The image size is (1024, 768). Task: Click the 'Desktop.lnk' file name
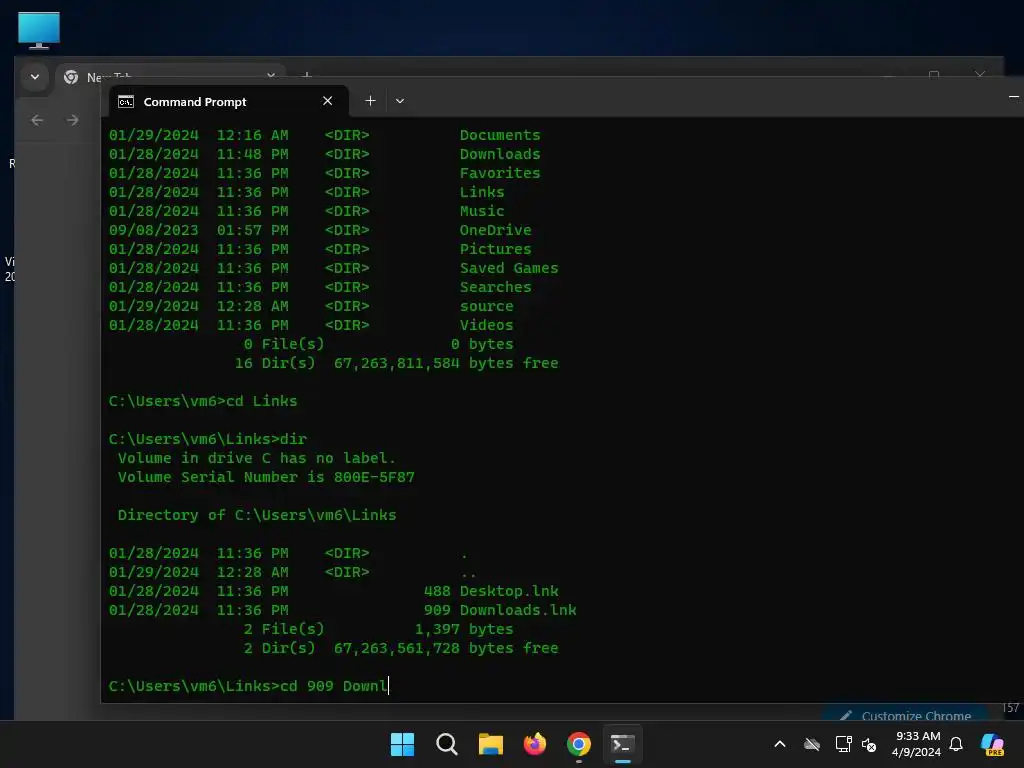coord(509,591)
